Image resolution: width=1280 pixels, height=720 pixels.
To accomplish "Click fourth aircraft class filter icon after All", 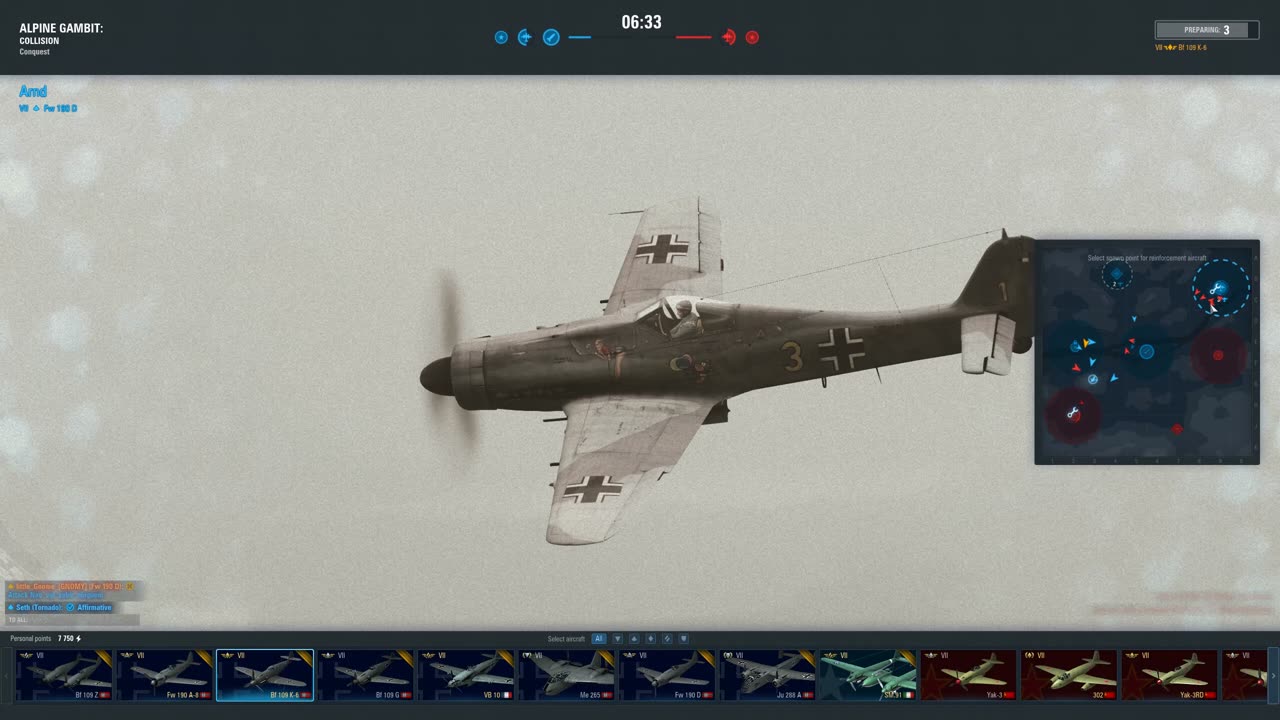I will click(667, 639).
